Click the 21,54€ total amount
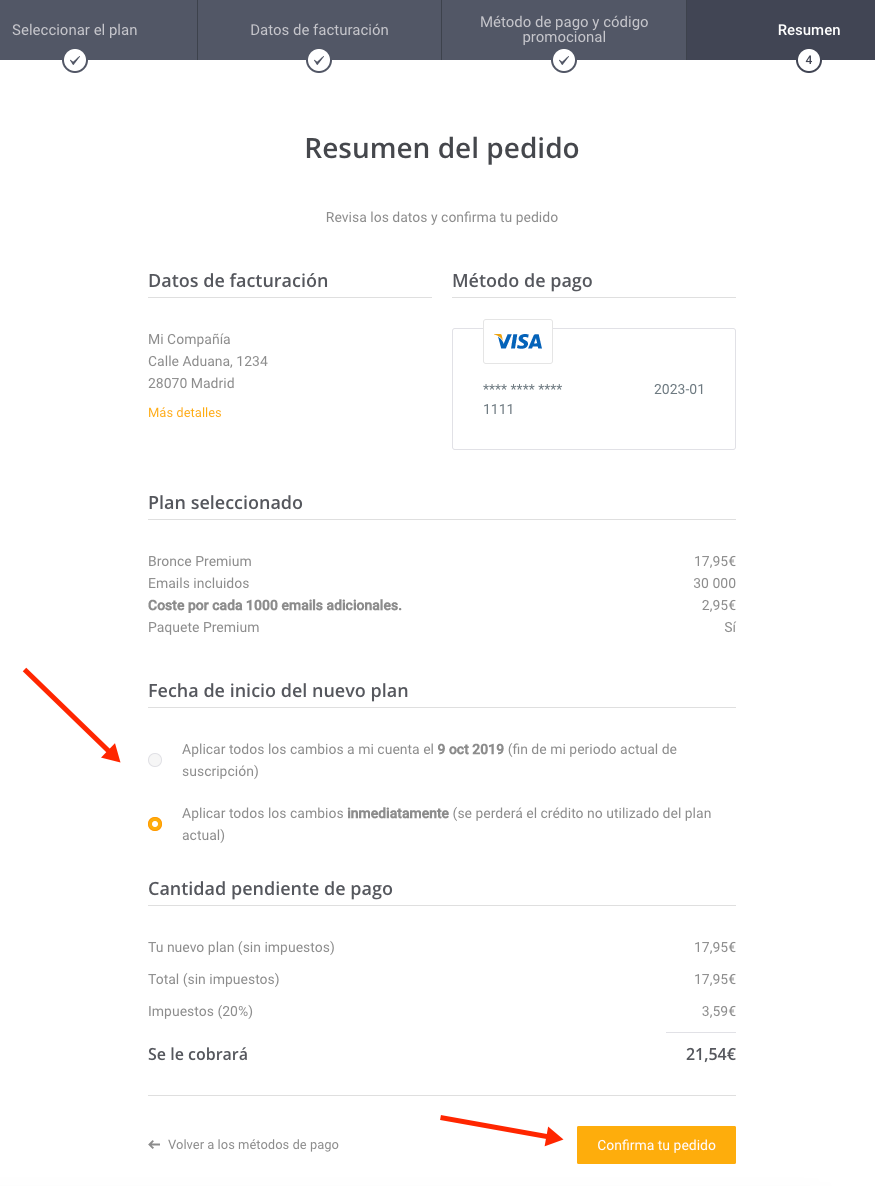This screenshot has height=1186, width=875. point(710,1054)
